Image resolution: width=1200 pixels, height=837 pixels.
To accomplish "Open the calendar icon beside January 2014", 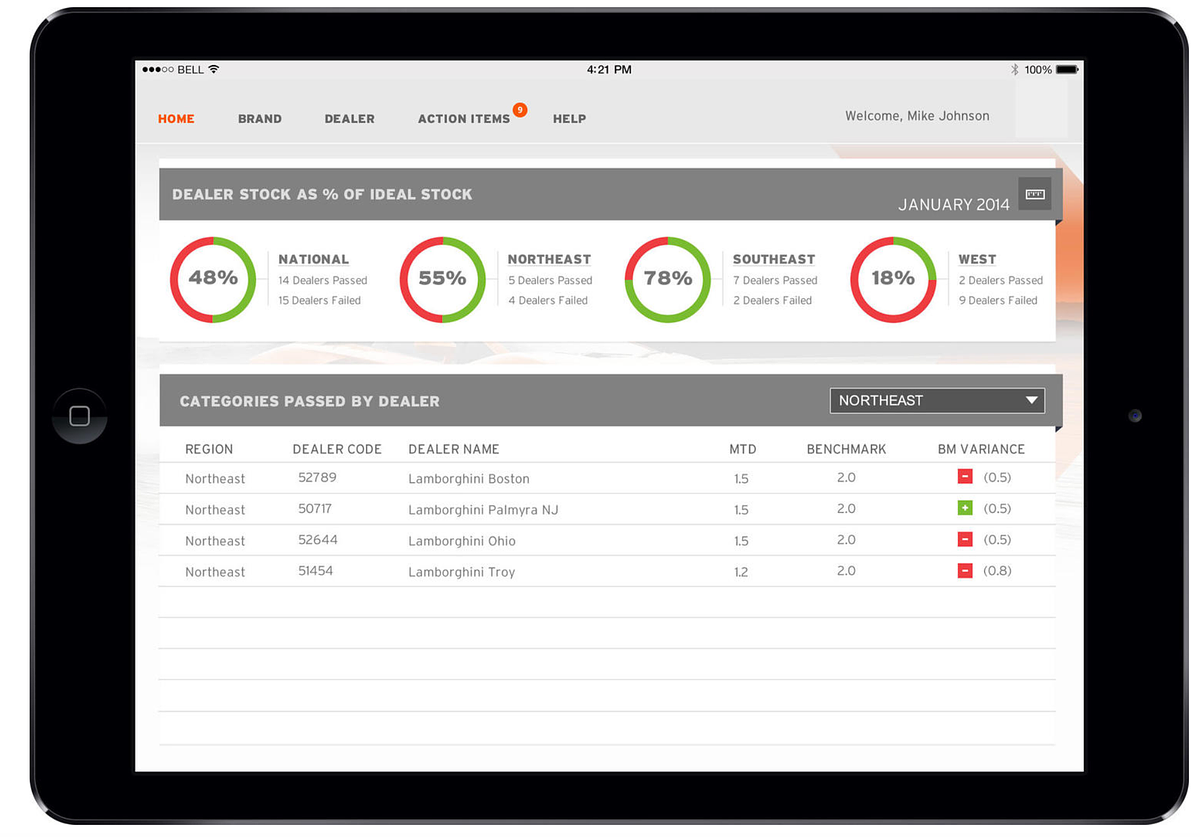I will pyautogui.click(x=1035, y=194).
